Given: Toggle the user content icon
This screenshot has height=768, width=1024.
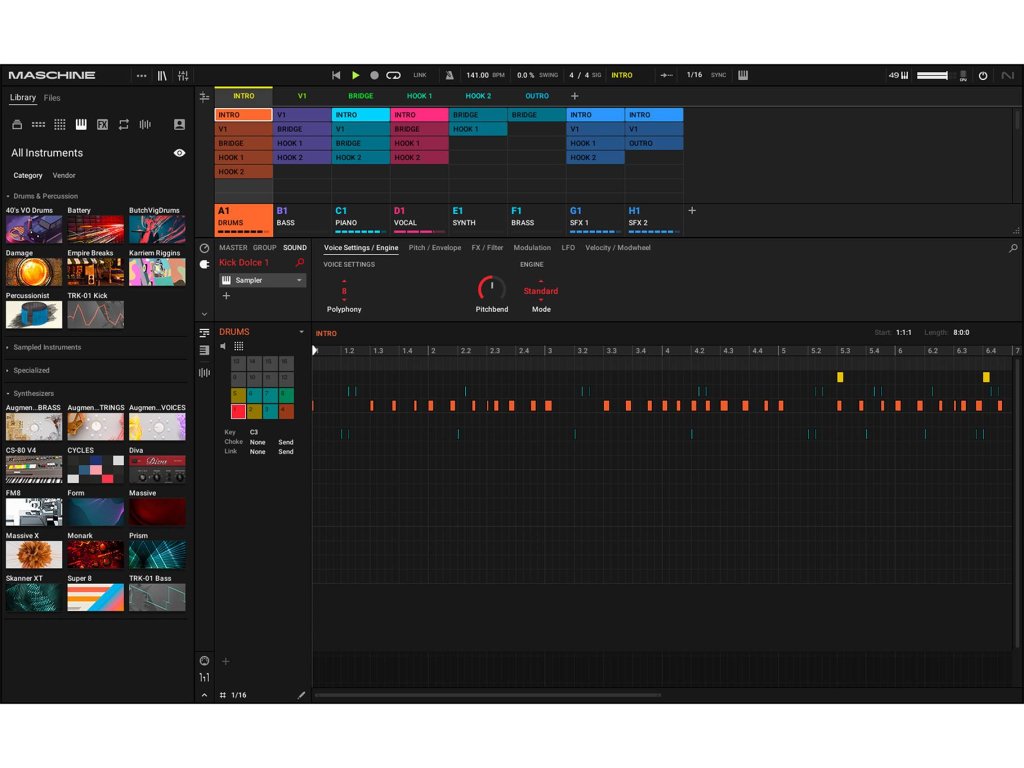Looking at the screenshot, I should point(179,124).
